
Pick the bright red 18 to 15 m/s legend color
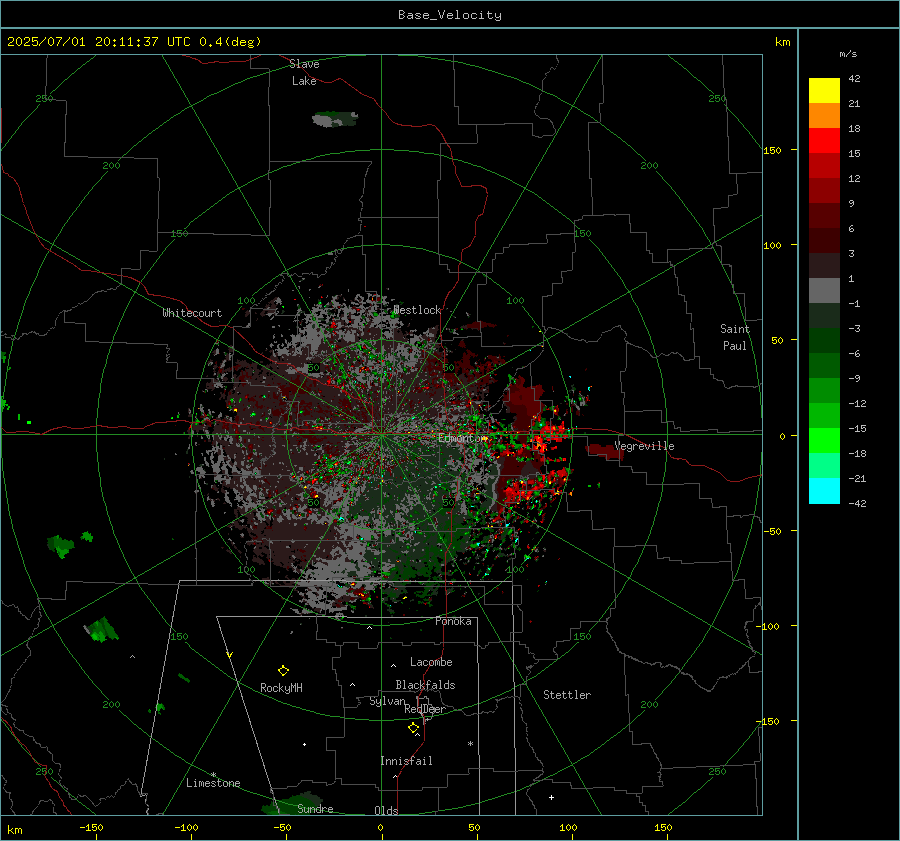point(824,141)
